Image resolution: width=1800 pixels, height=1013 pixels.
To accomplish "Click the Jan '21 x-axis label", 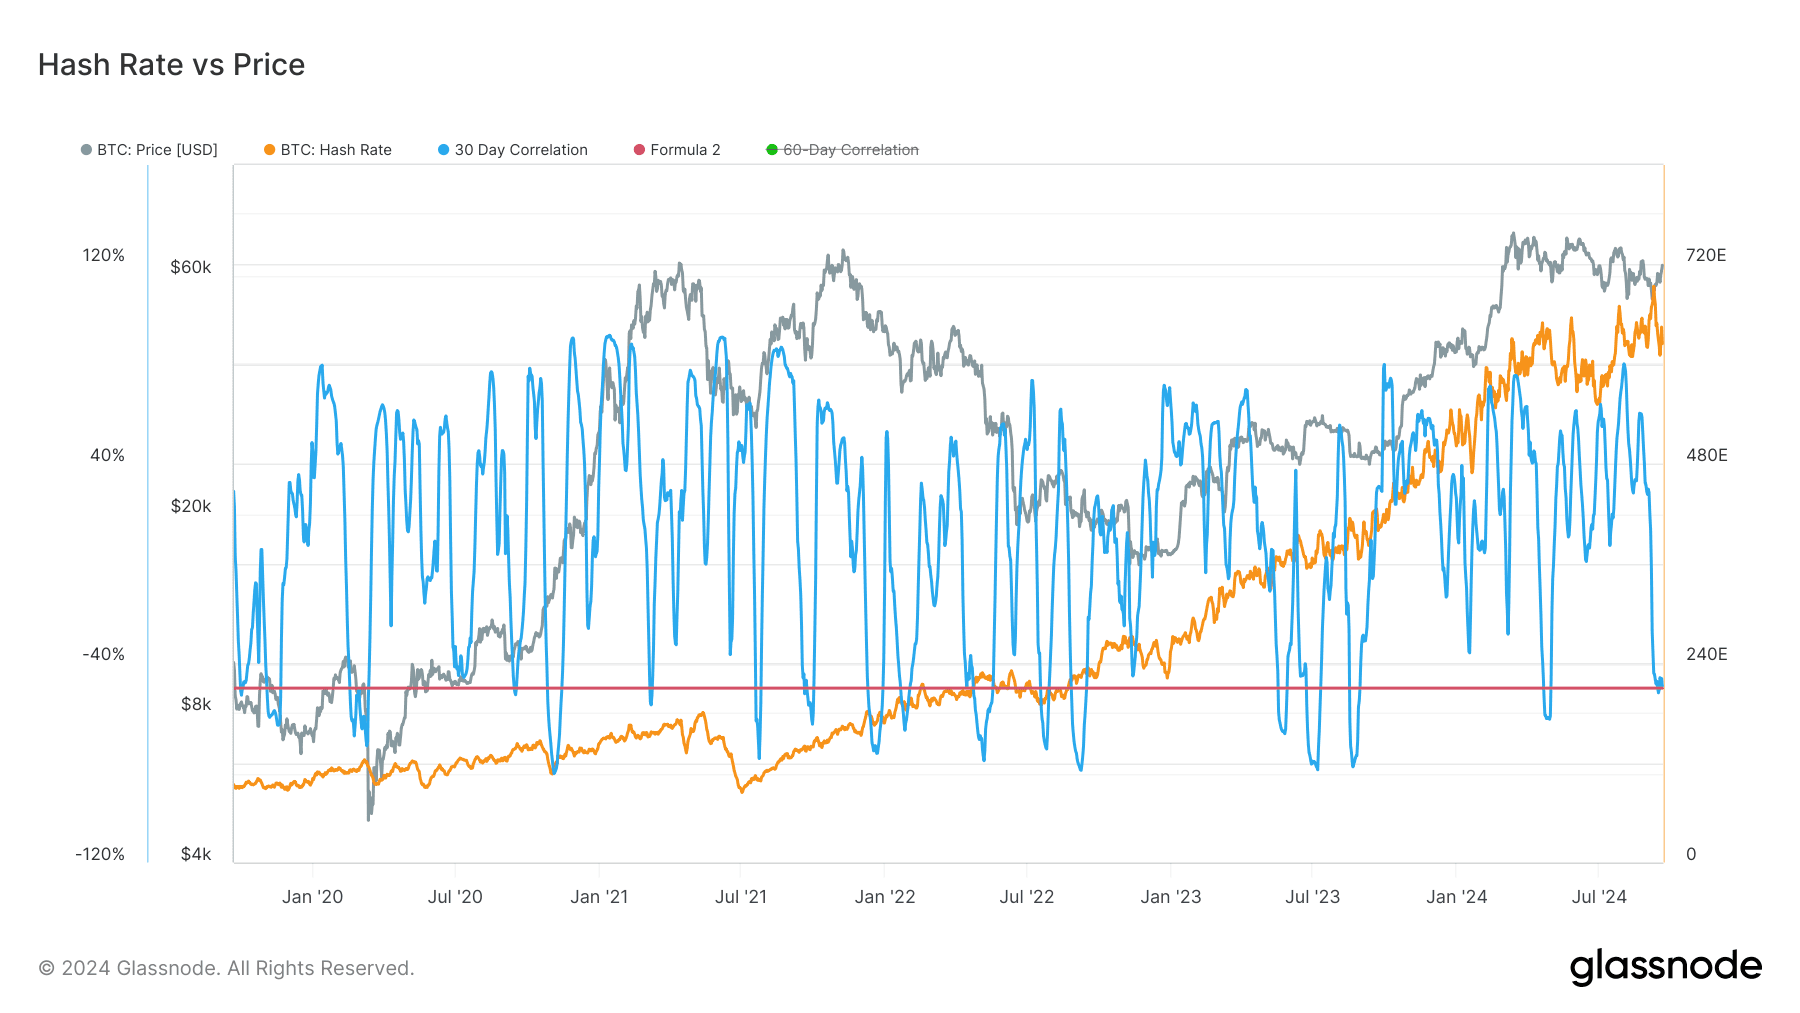I will click(x=599, y=897).
